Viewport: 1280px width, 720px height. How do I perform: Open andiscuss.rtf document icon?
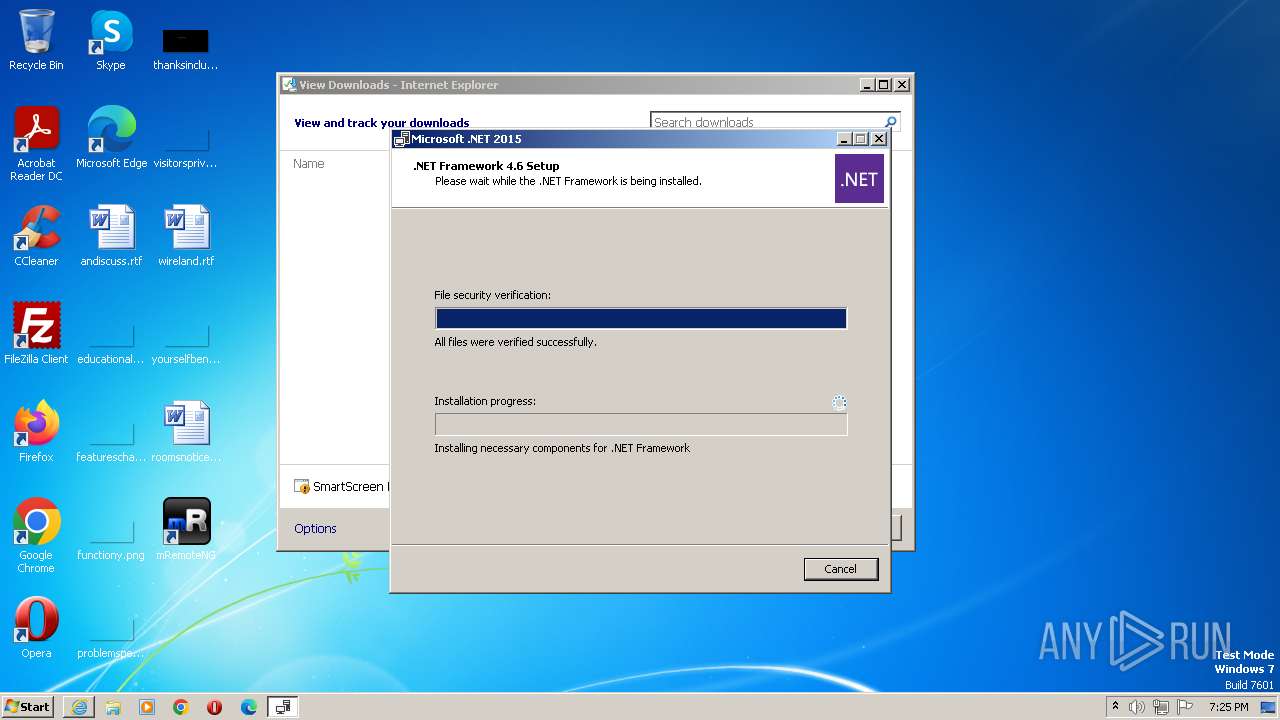(111, 235)
